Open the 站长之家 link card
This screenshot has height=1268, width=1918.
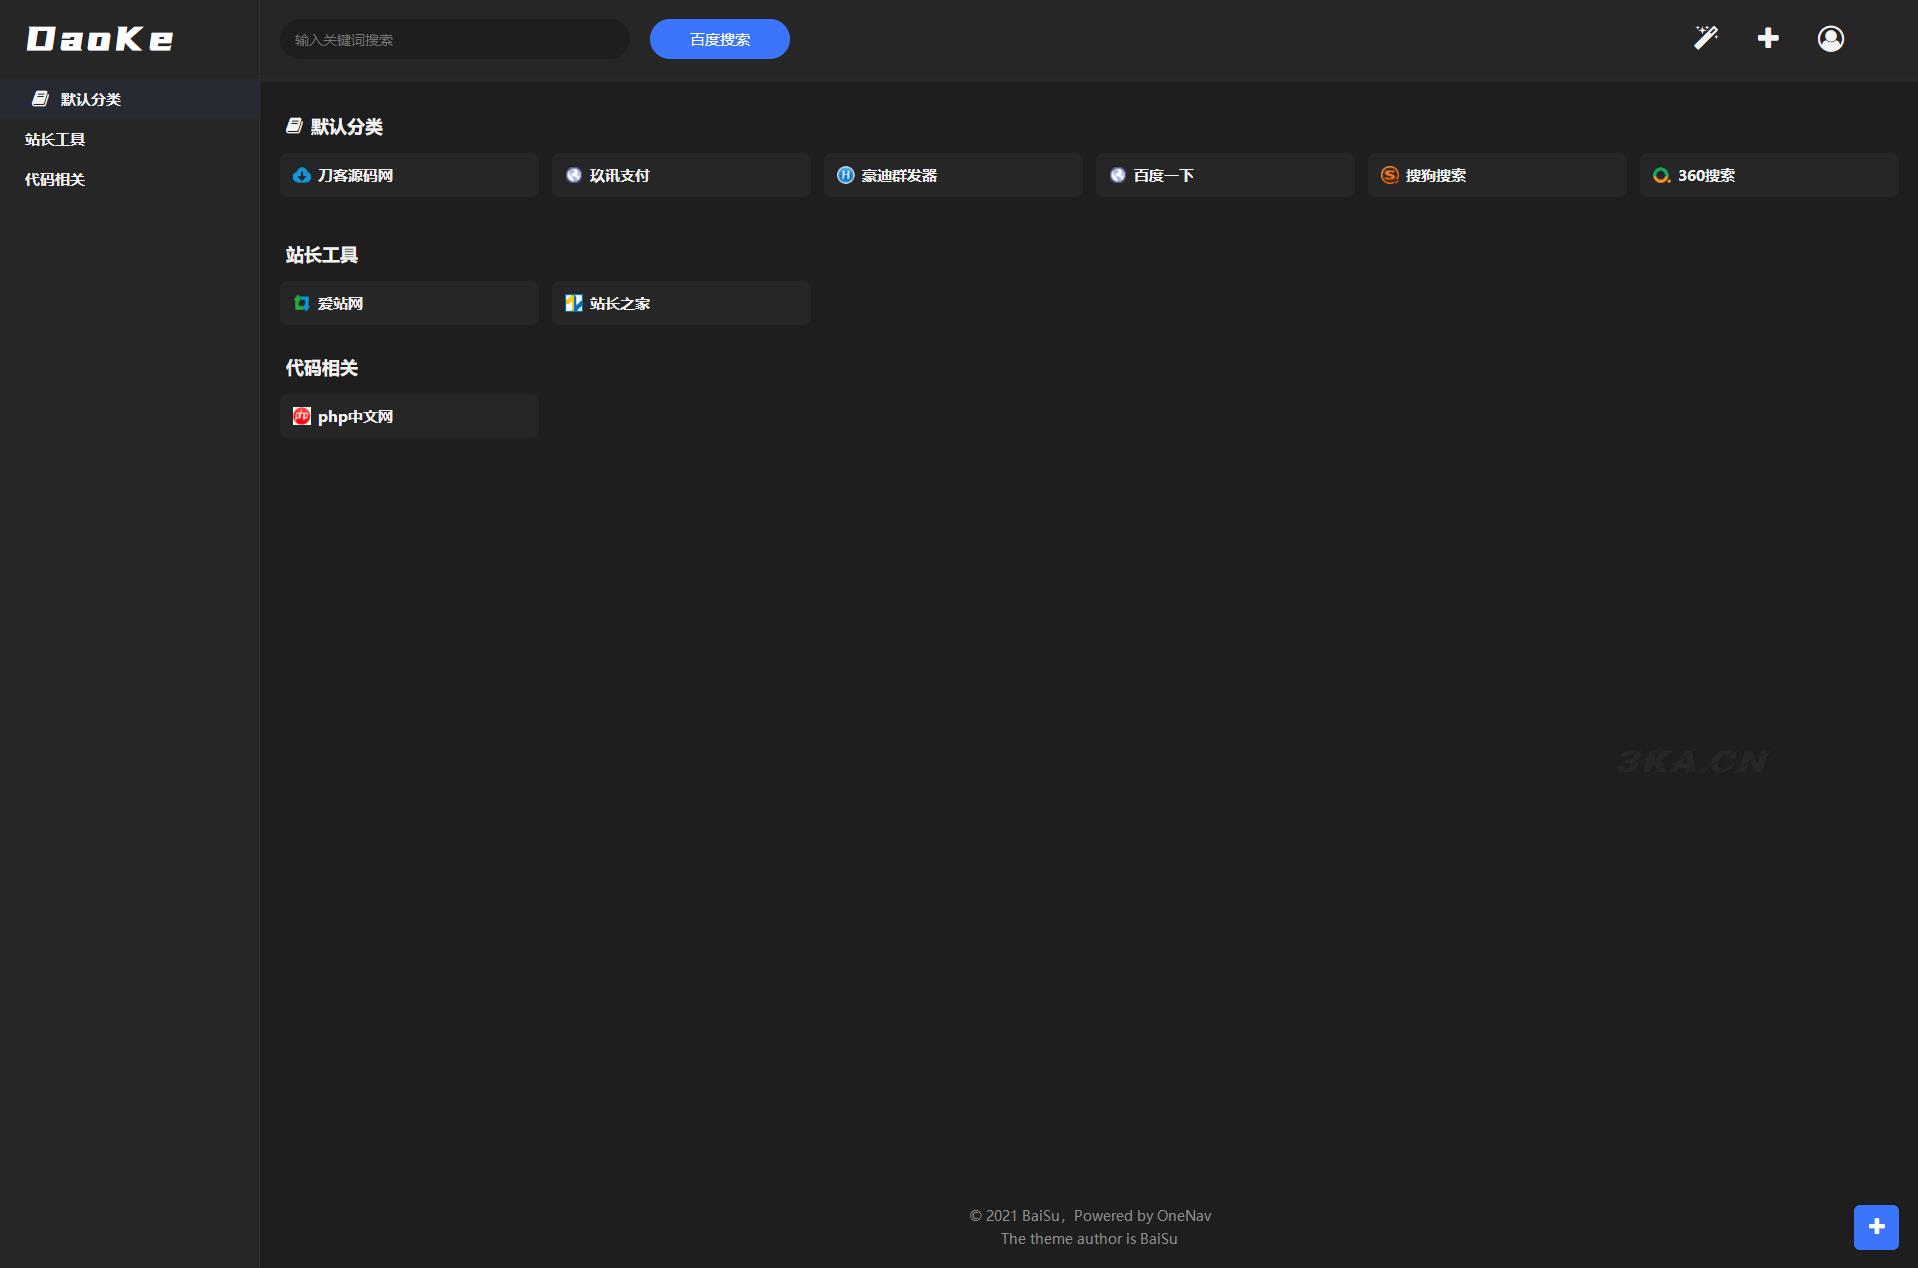(681, 303)
